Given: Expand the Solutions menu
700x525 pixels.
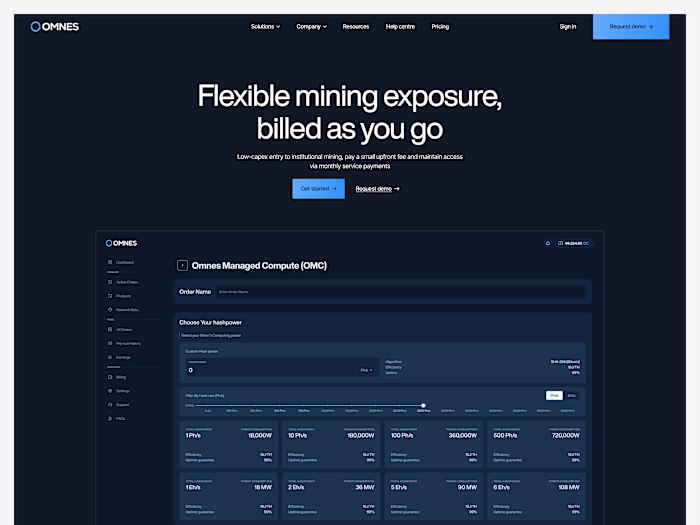Looking at the screenshot, I should pyautogui.click(x=265, y=27).
